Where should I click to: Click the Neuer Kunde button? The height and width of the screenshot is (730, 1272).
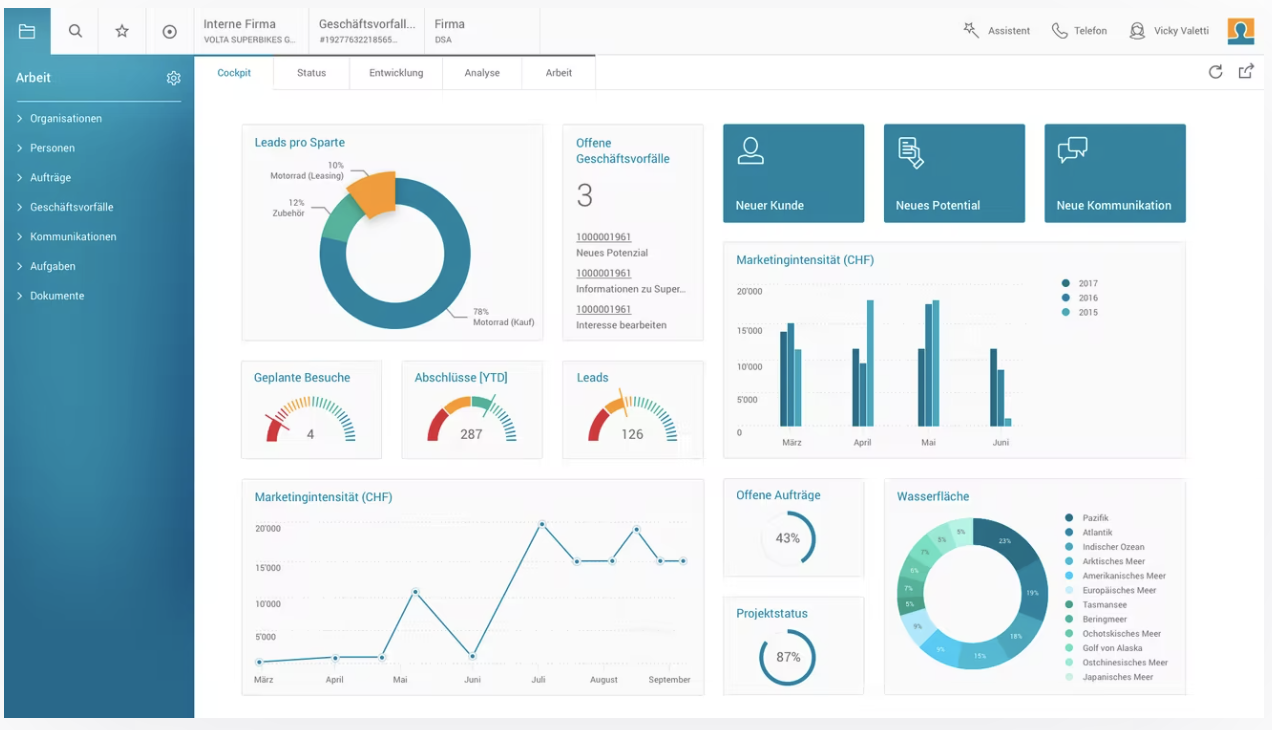pyautogui.click(x=792, y=172)
